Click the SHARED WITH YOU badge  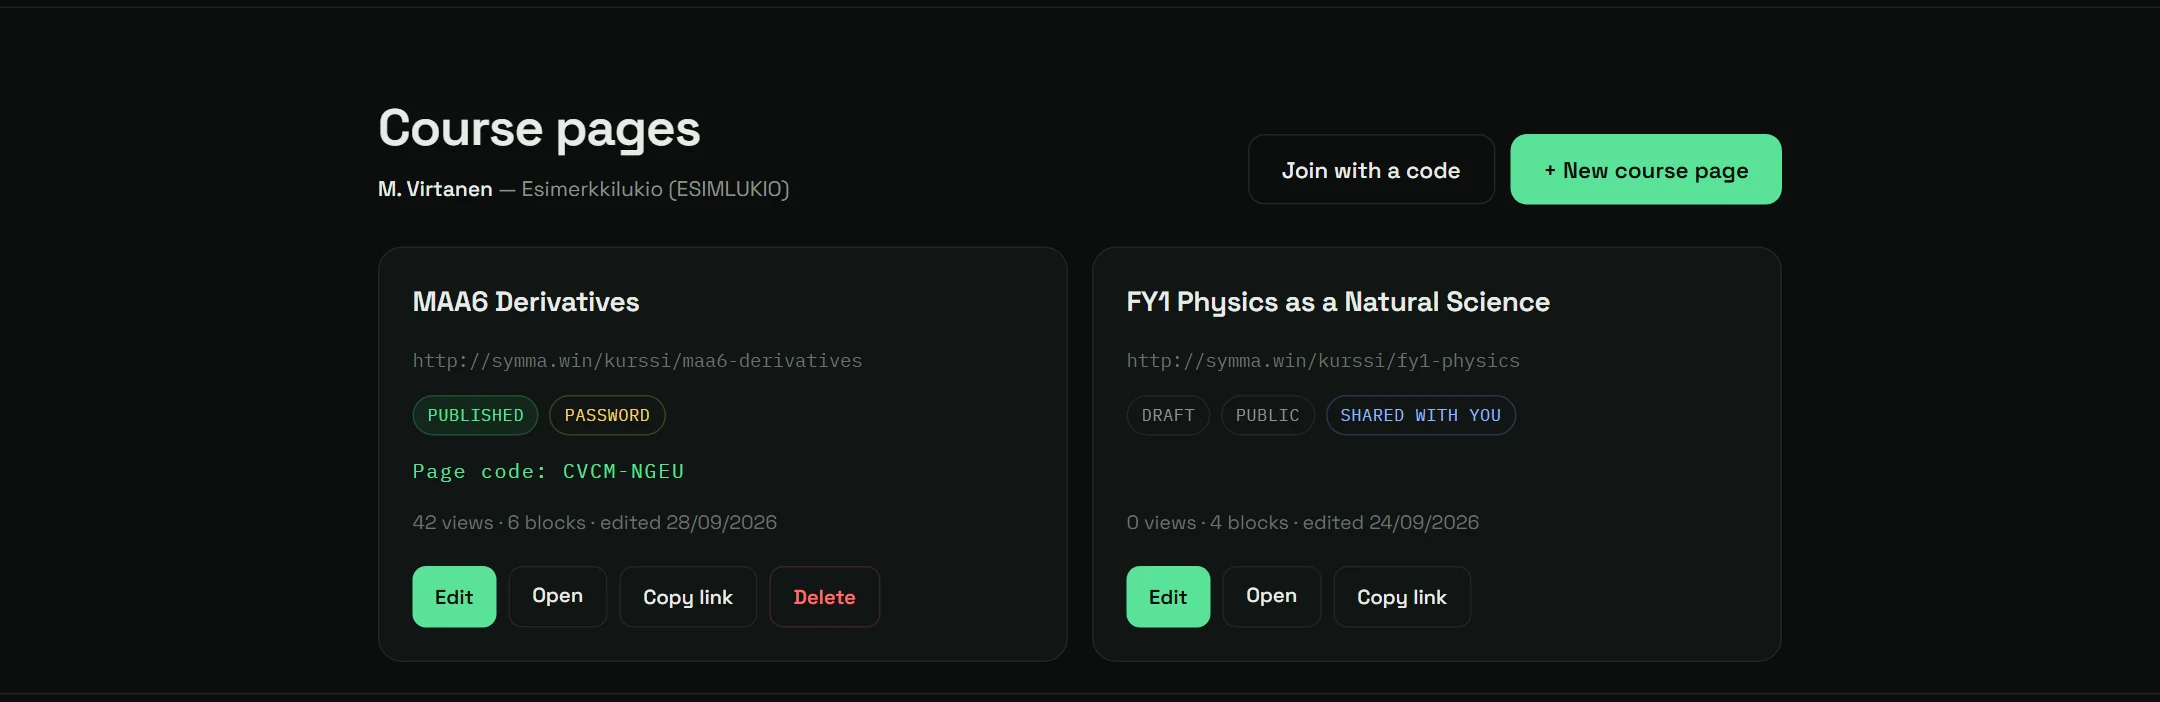(1421, 415)
